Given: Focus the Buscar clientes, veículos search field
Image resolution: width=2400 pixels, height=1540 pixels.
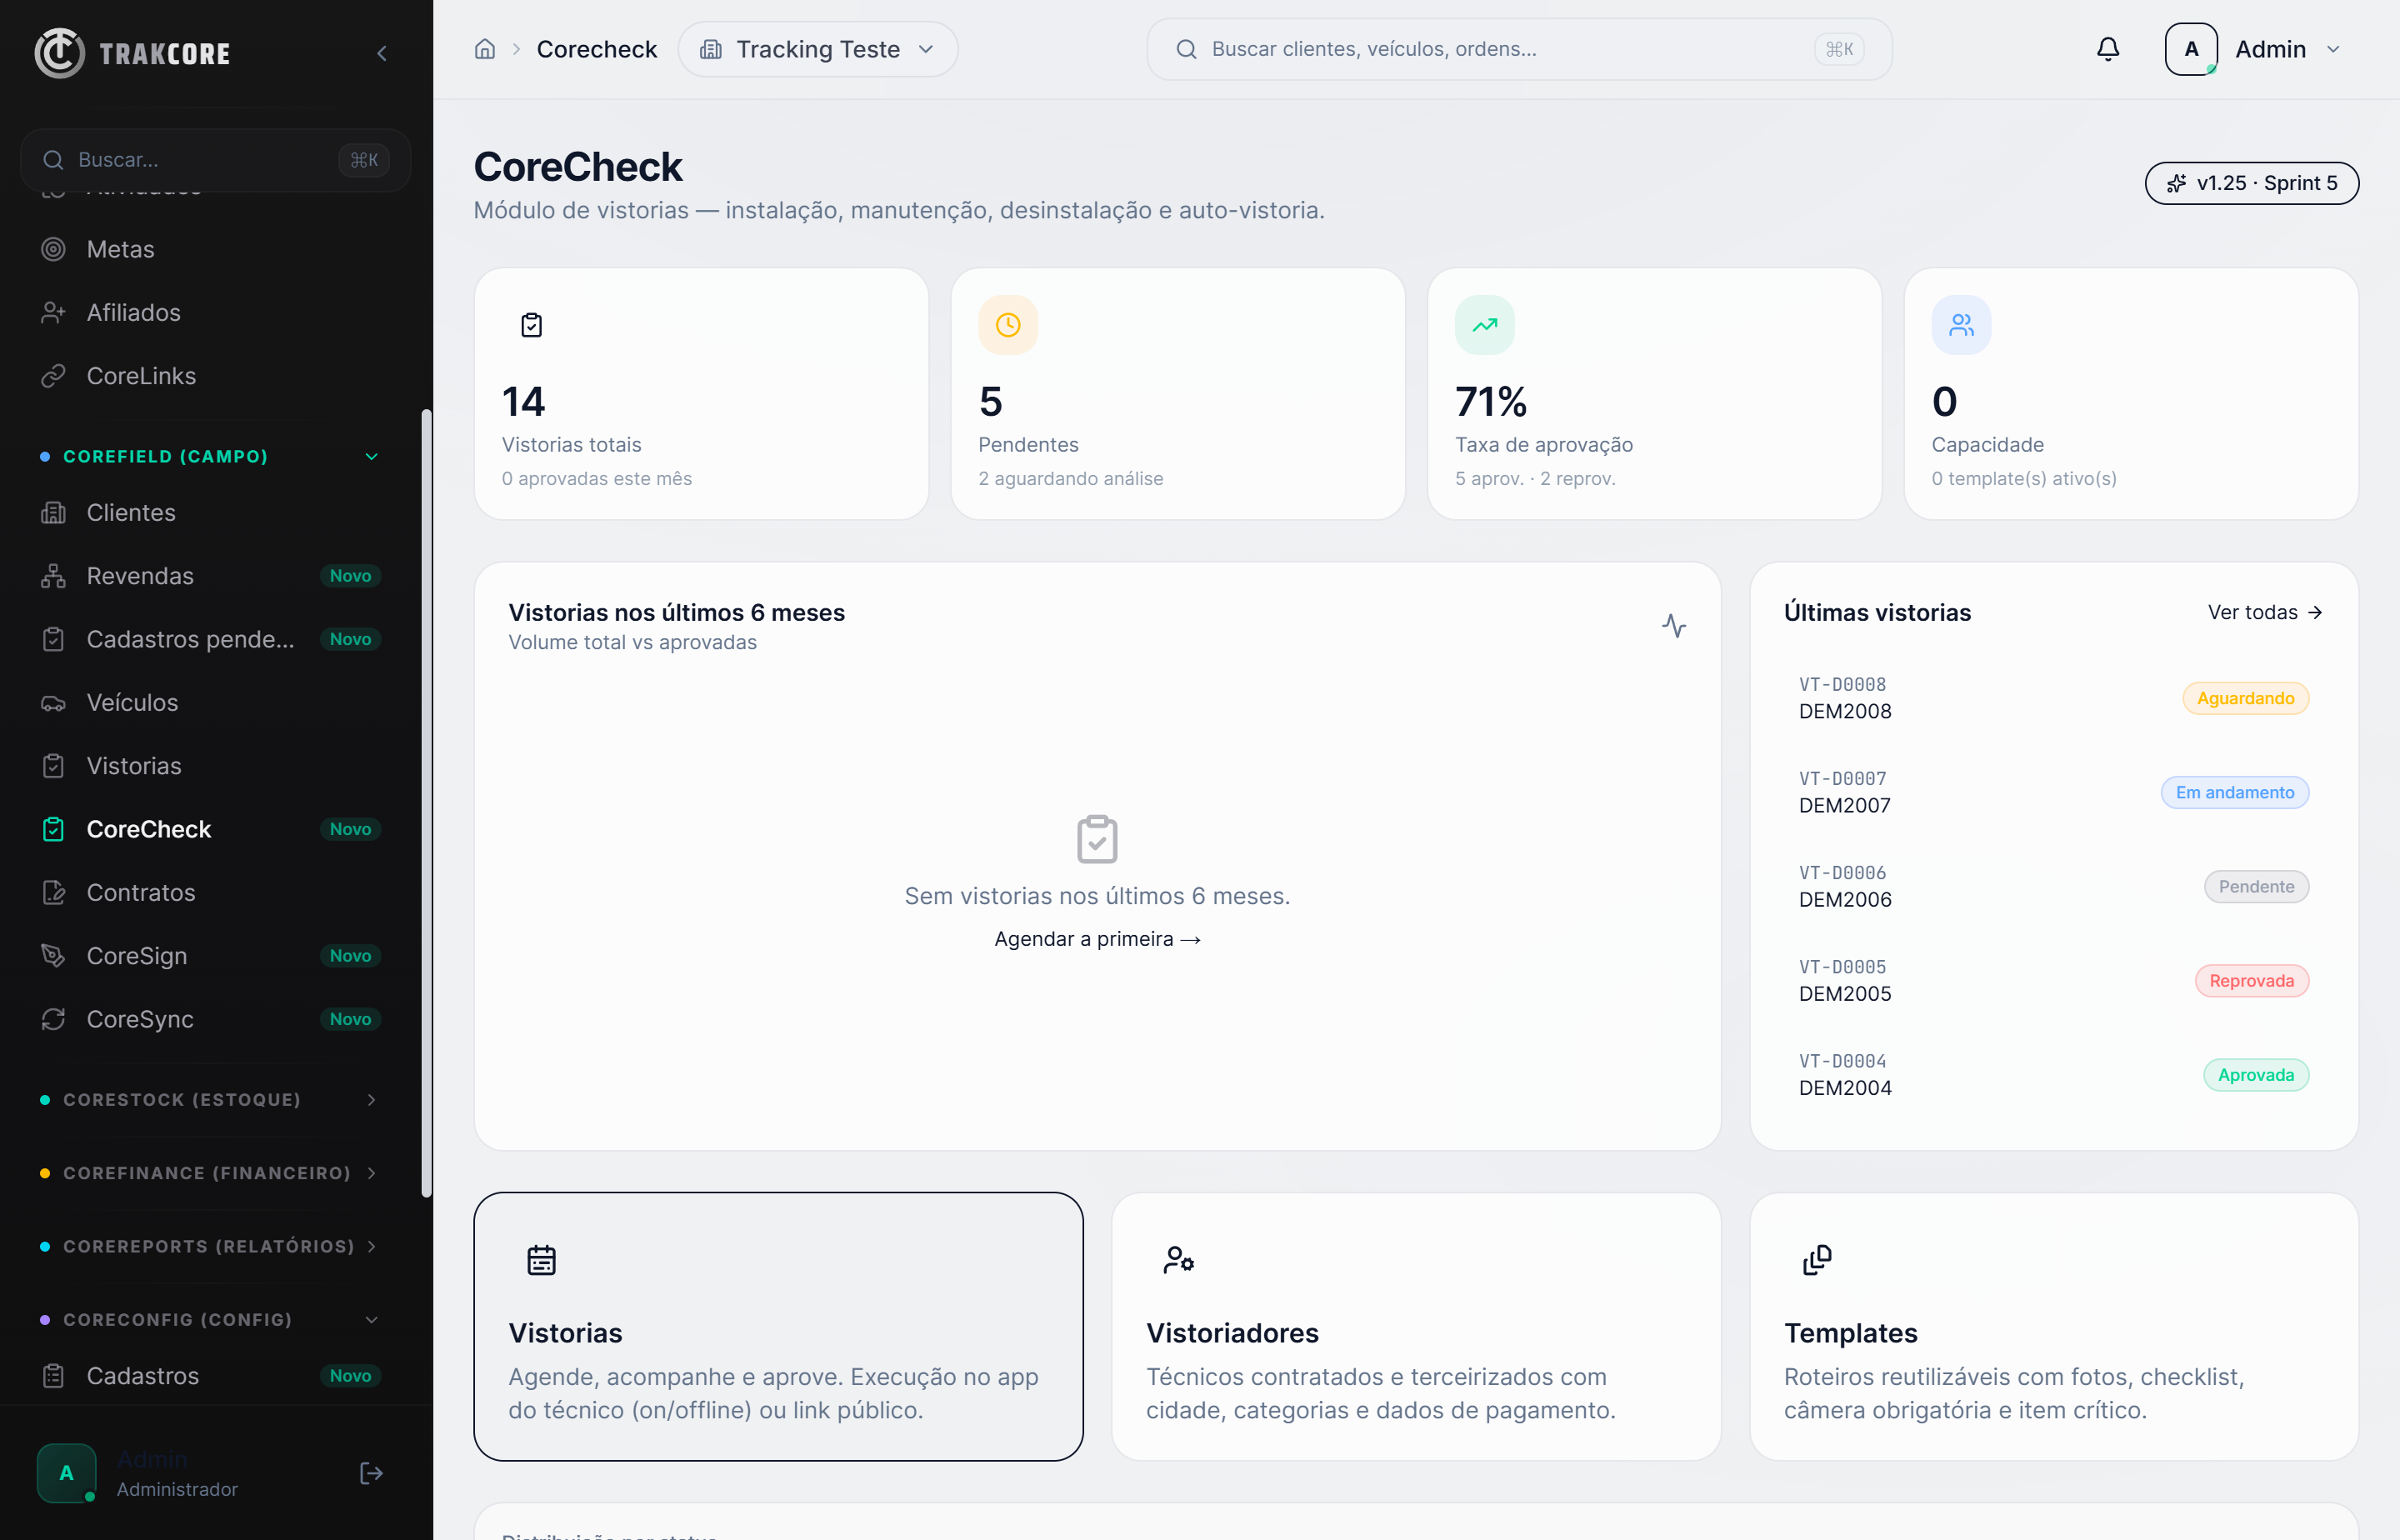Looking at the screenshot, I should 1518,49.
